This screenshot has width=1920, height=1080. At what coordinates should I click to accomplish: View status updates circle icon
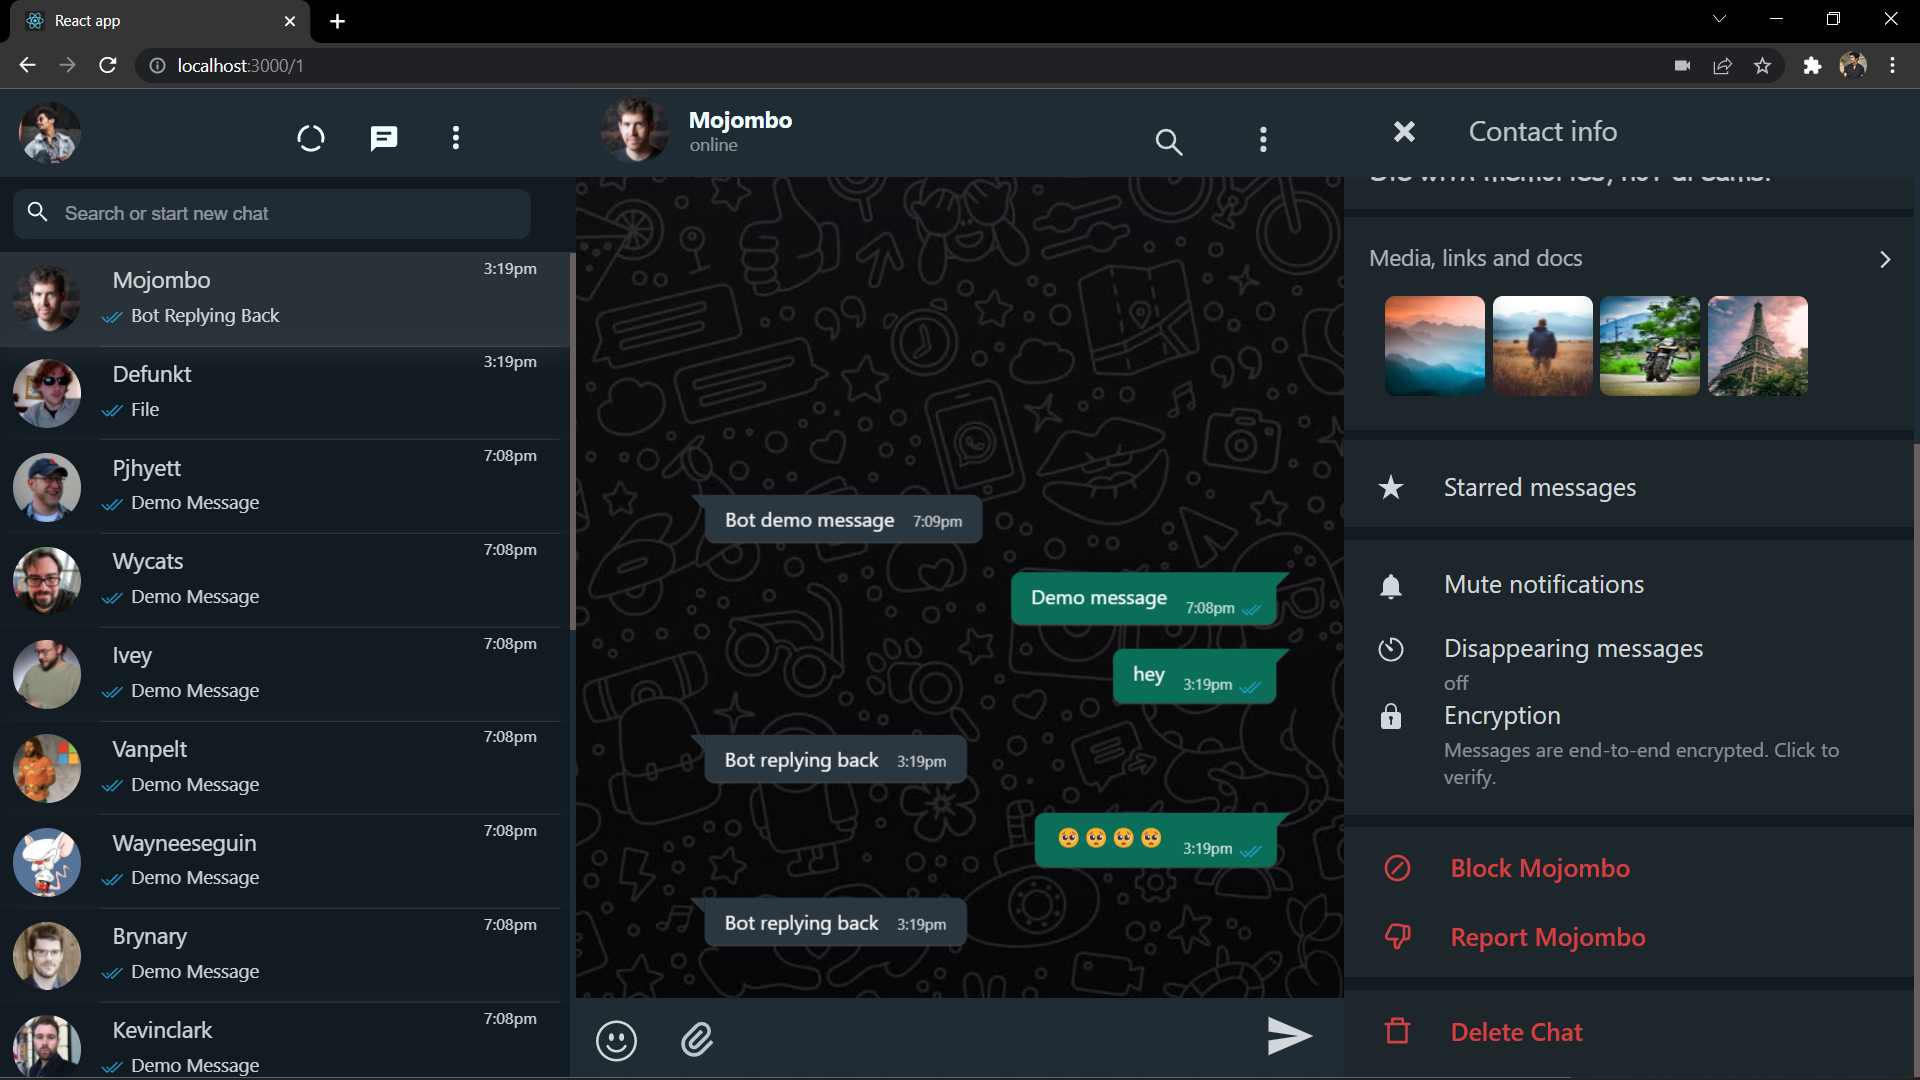310,138
